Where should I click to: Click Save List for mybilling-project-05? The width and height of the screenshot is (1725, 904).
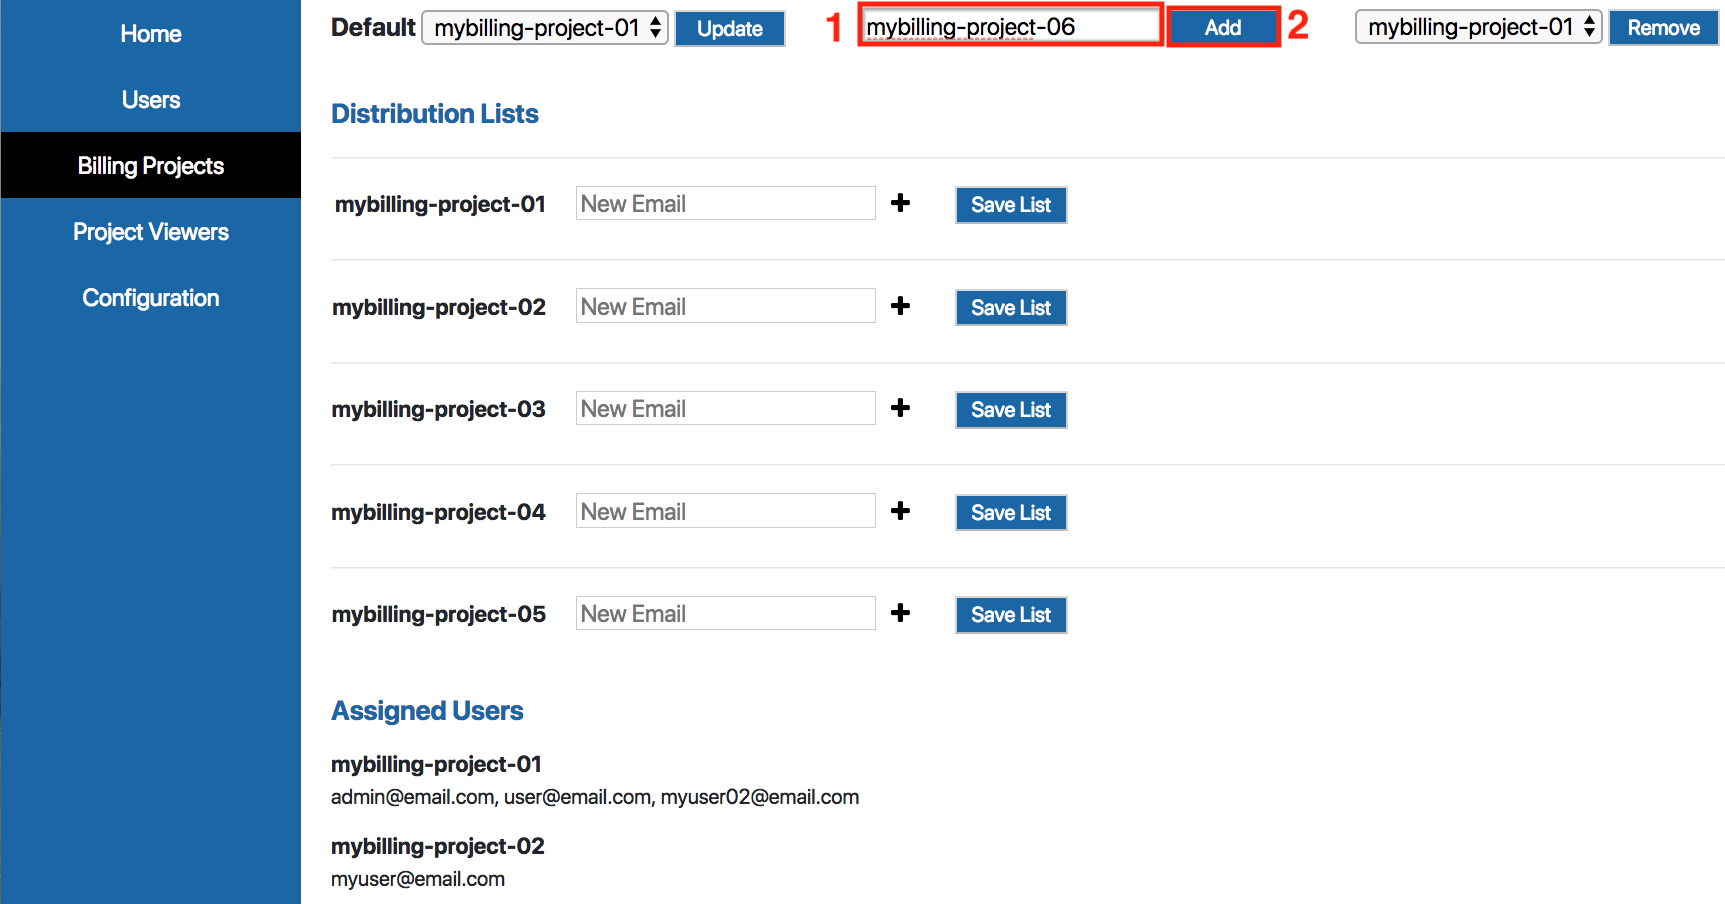pos(1010,615)
